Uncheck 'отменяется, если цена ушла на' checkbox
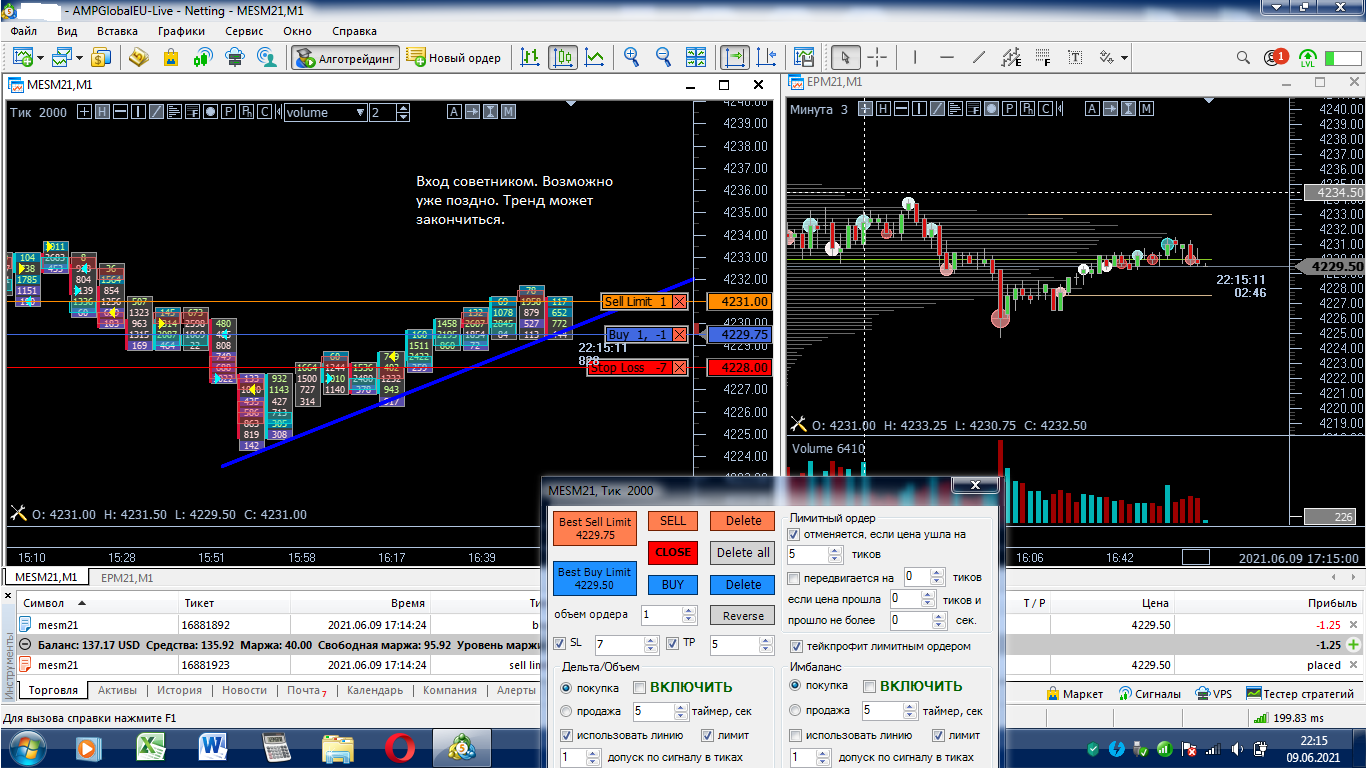Screen dimensions: 1366x768 [794, 534]
